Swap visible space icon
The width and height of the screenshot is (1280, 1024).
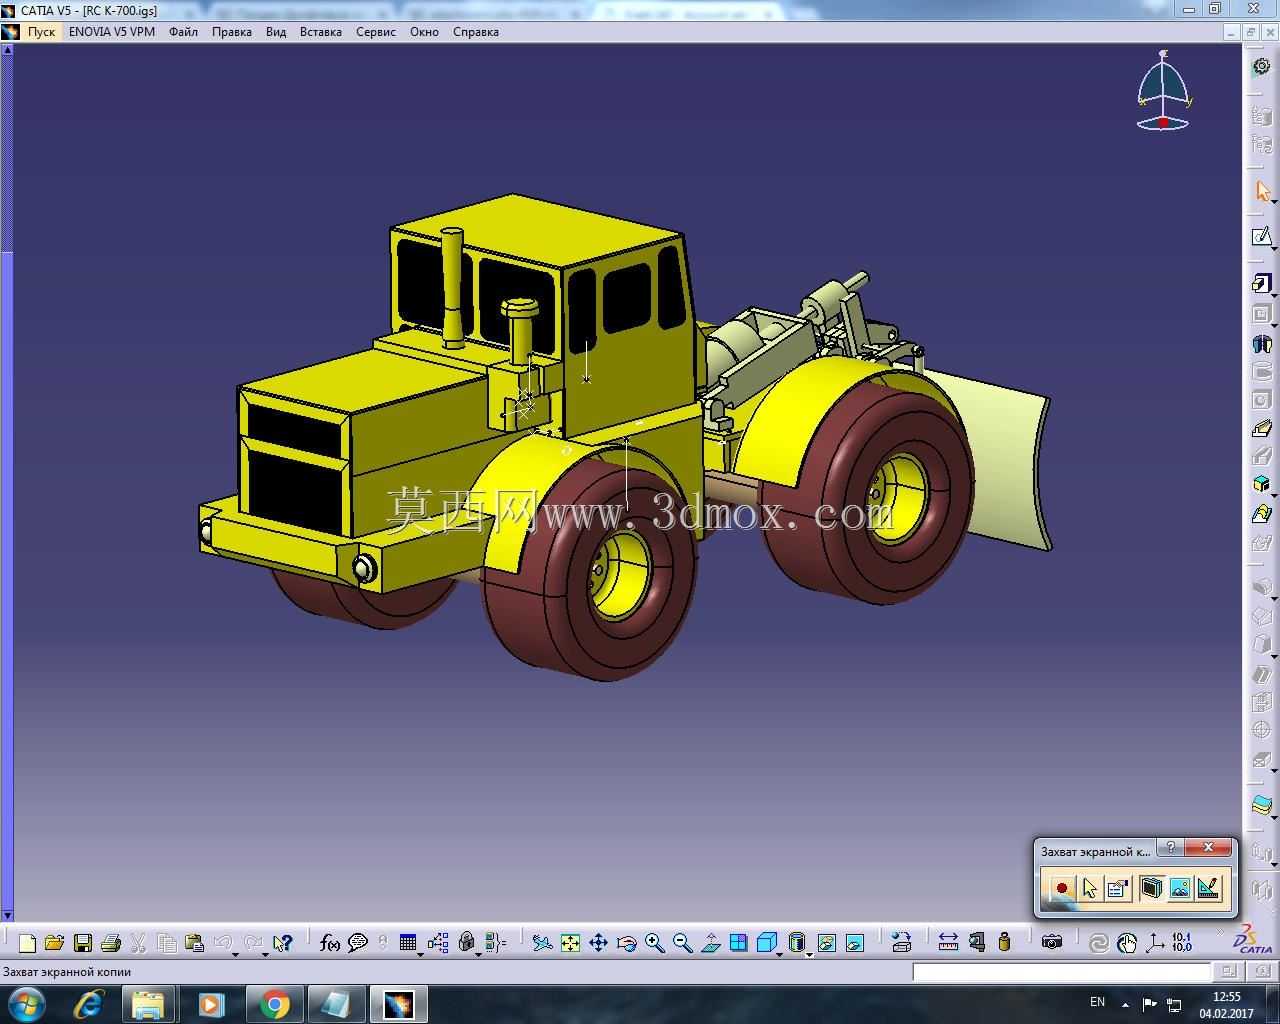(x=854, y=942)
